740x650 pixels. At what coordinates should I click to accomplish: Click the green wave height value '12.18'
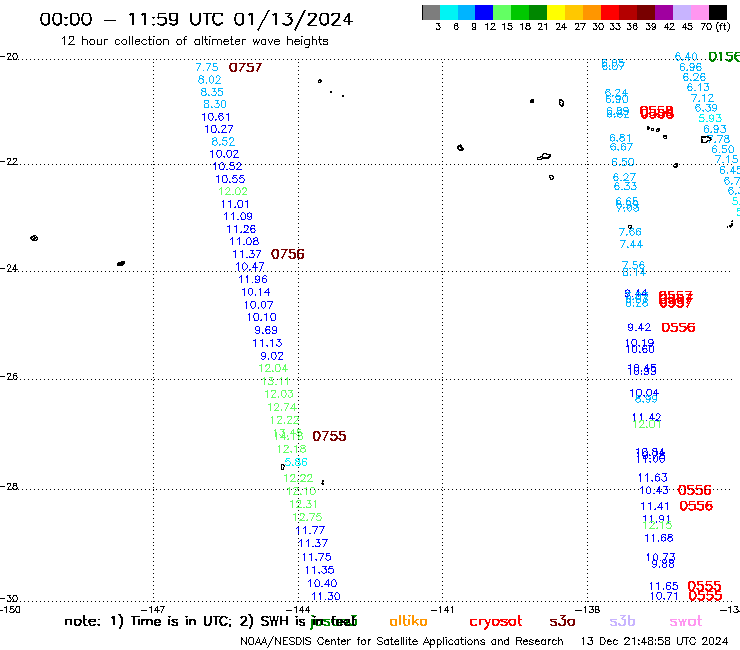[292, 449]
